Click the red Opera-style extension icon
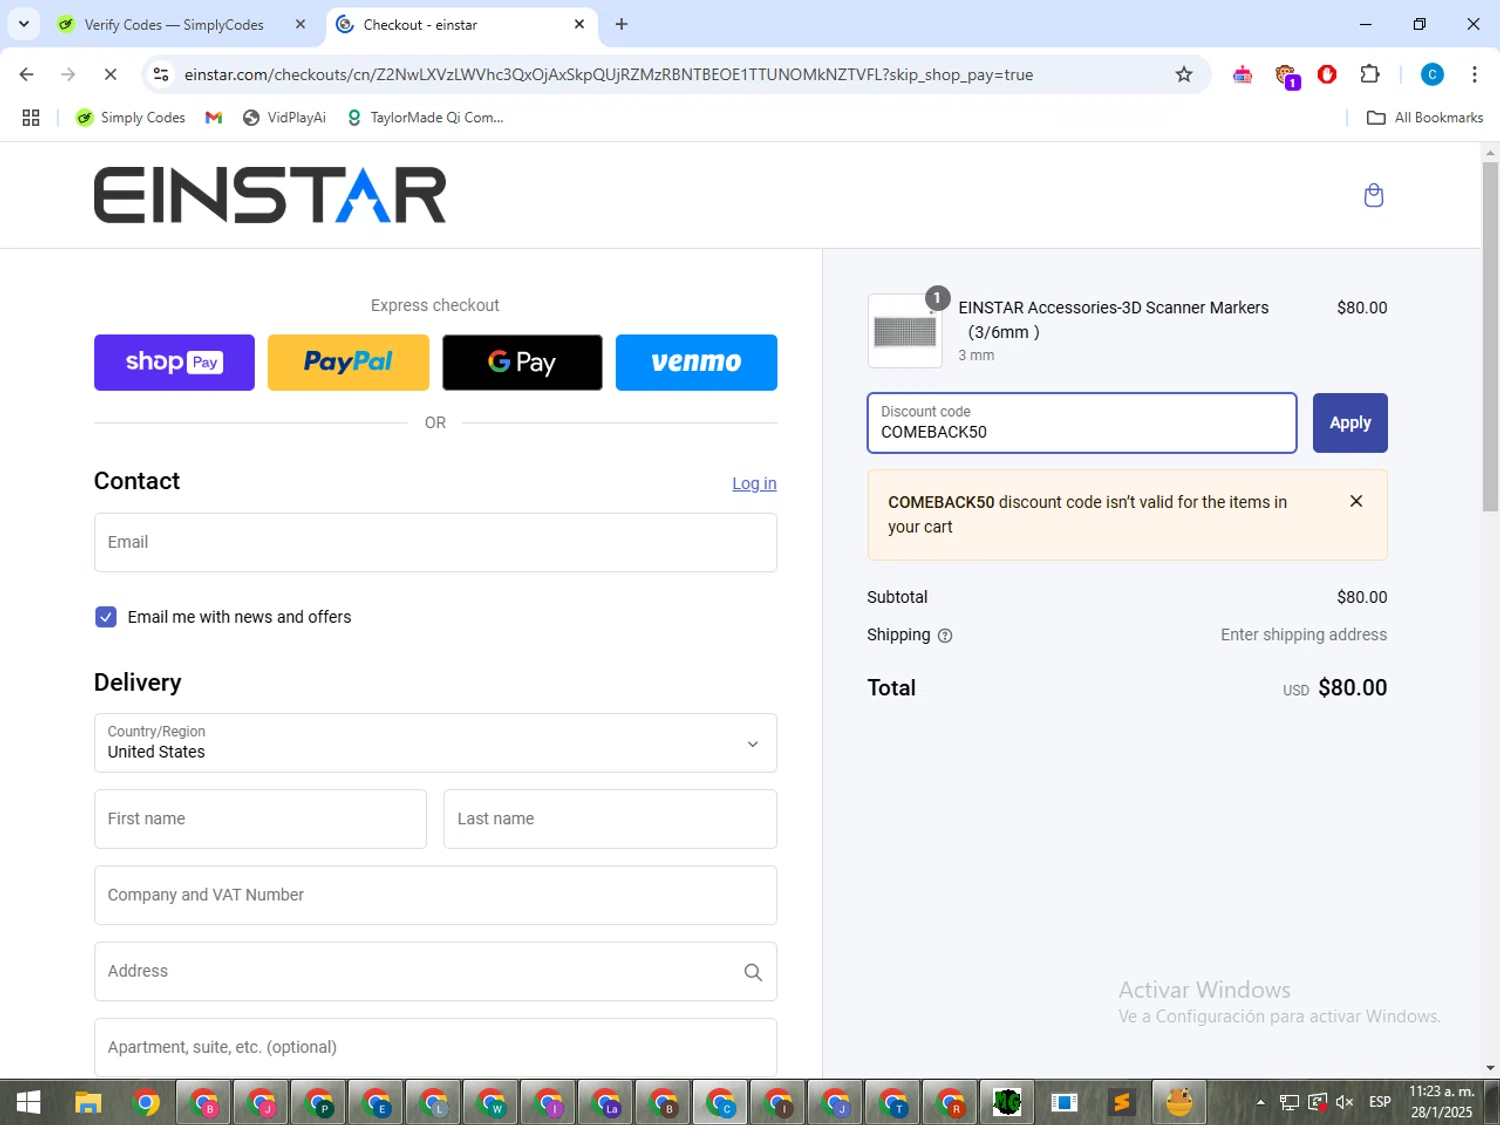 pyautogui.click(x=1327, y=74)
